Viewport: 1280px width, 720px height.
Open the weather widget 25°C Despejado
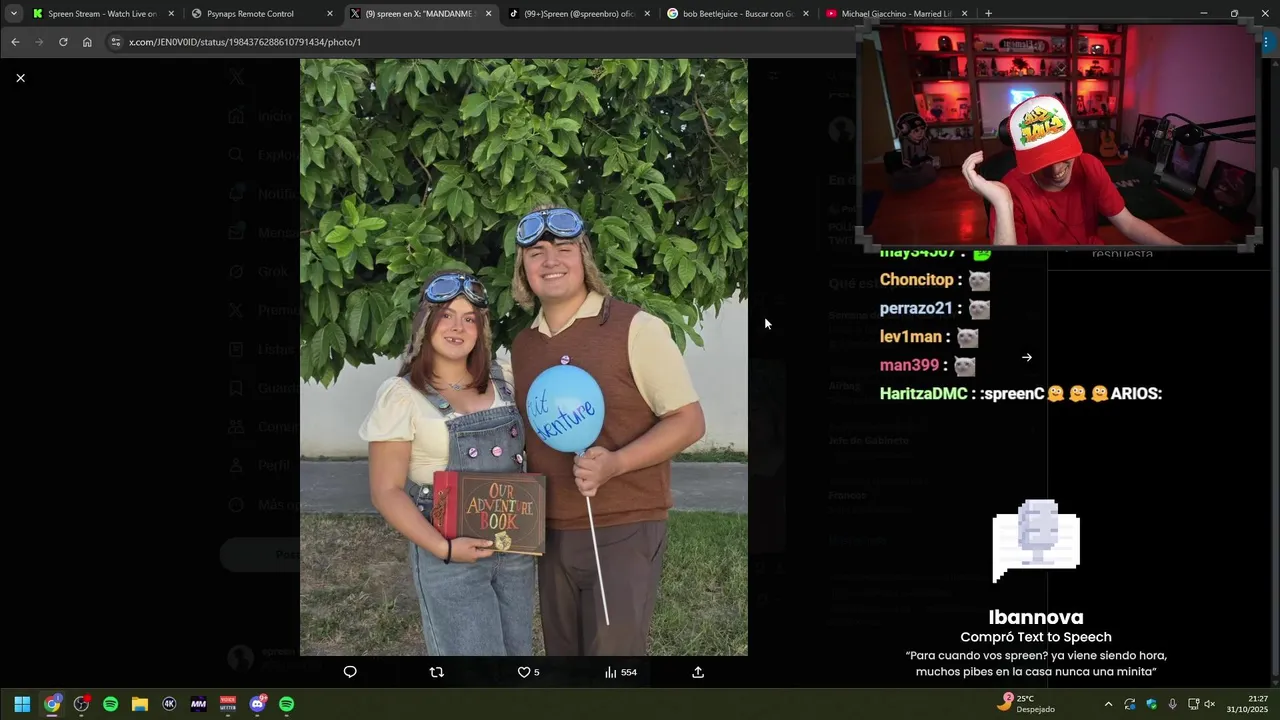coord(1026,703)
